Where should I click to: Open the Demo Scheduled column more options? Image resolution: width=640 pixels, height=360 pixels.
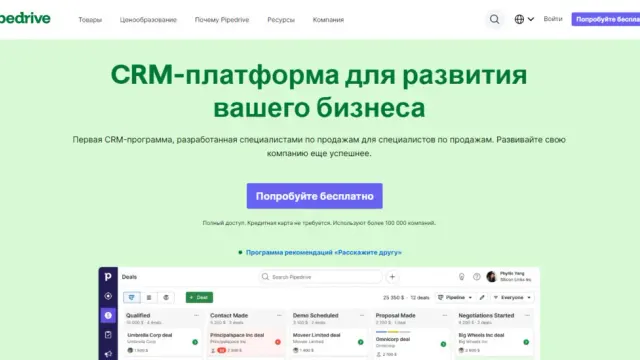pyautogui.click(x=362, y=316)
